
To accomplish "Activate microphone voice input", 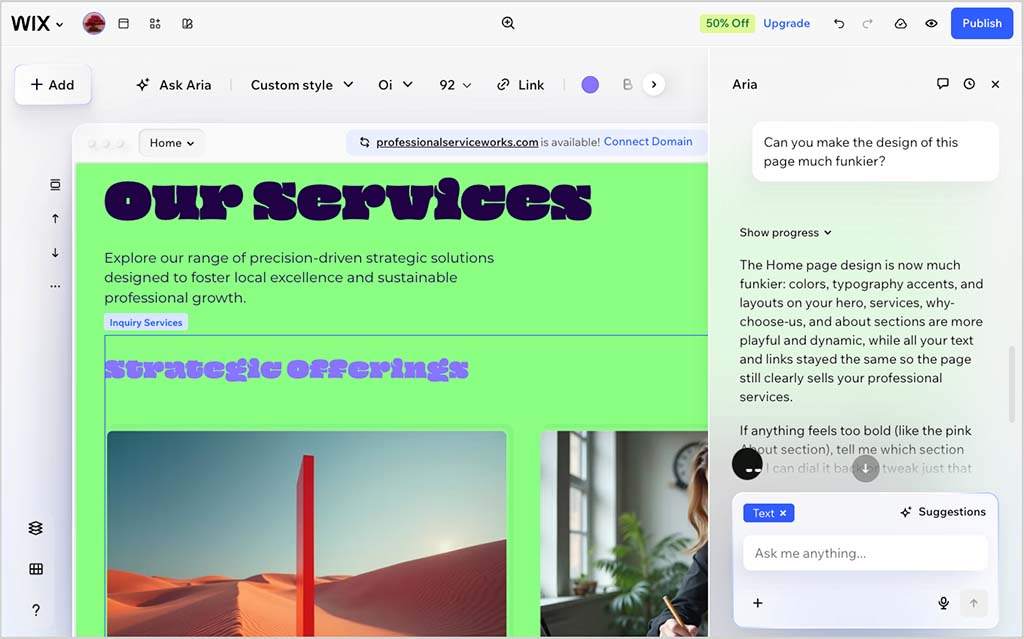I will [944, 602].
